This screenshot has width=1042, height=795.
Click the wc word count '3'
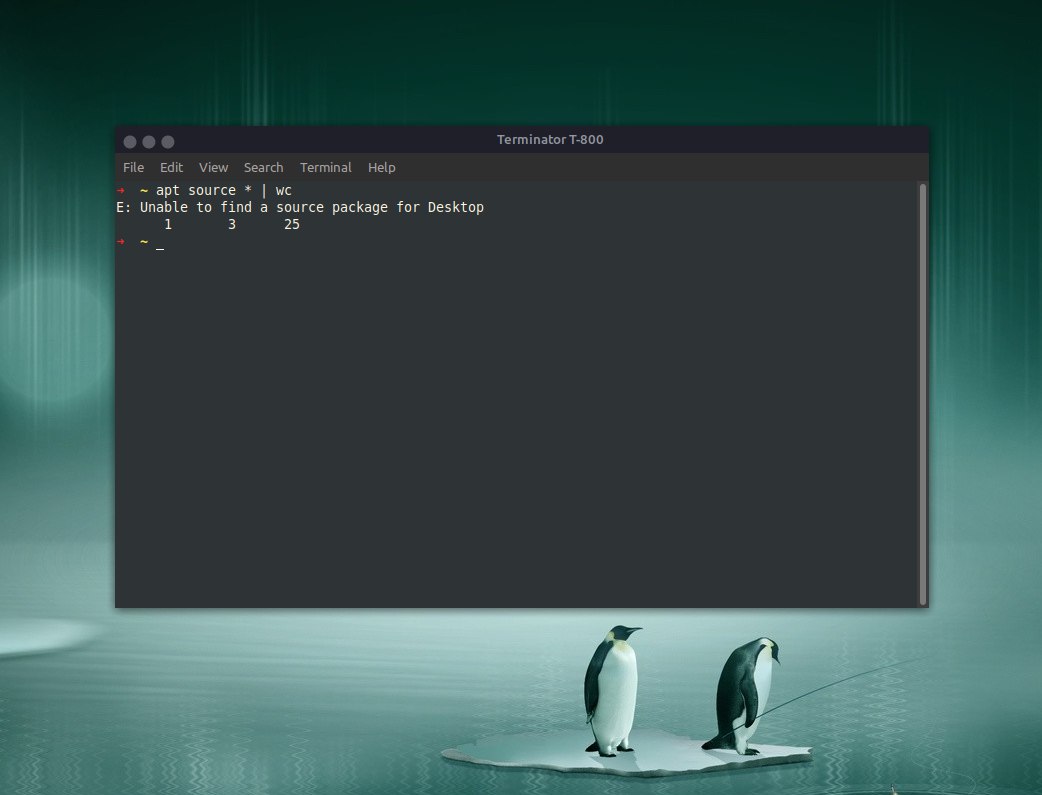[x=232, y=225]
